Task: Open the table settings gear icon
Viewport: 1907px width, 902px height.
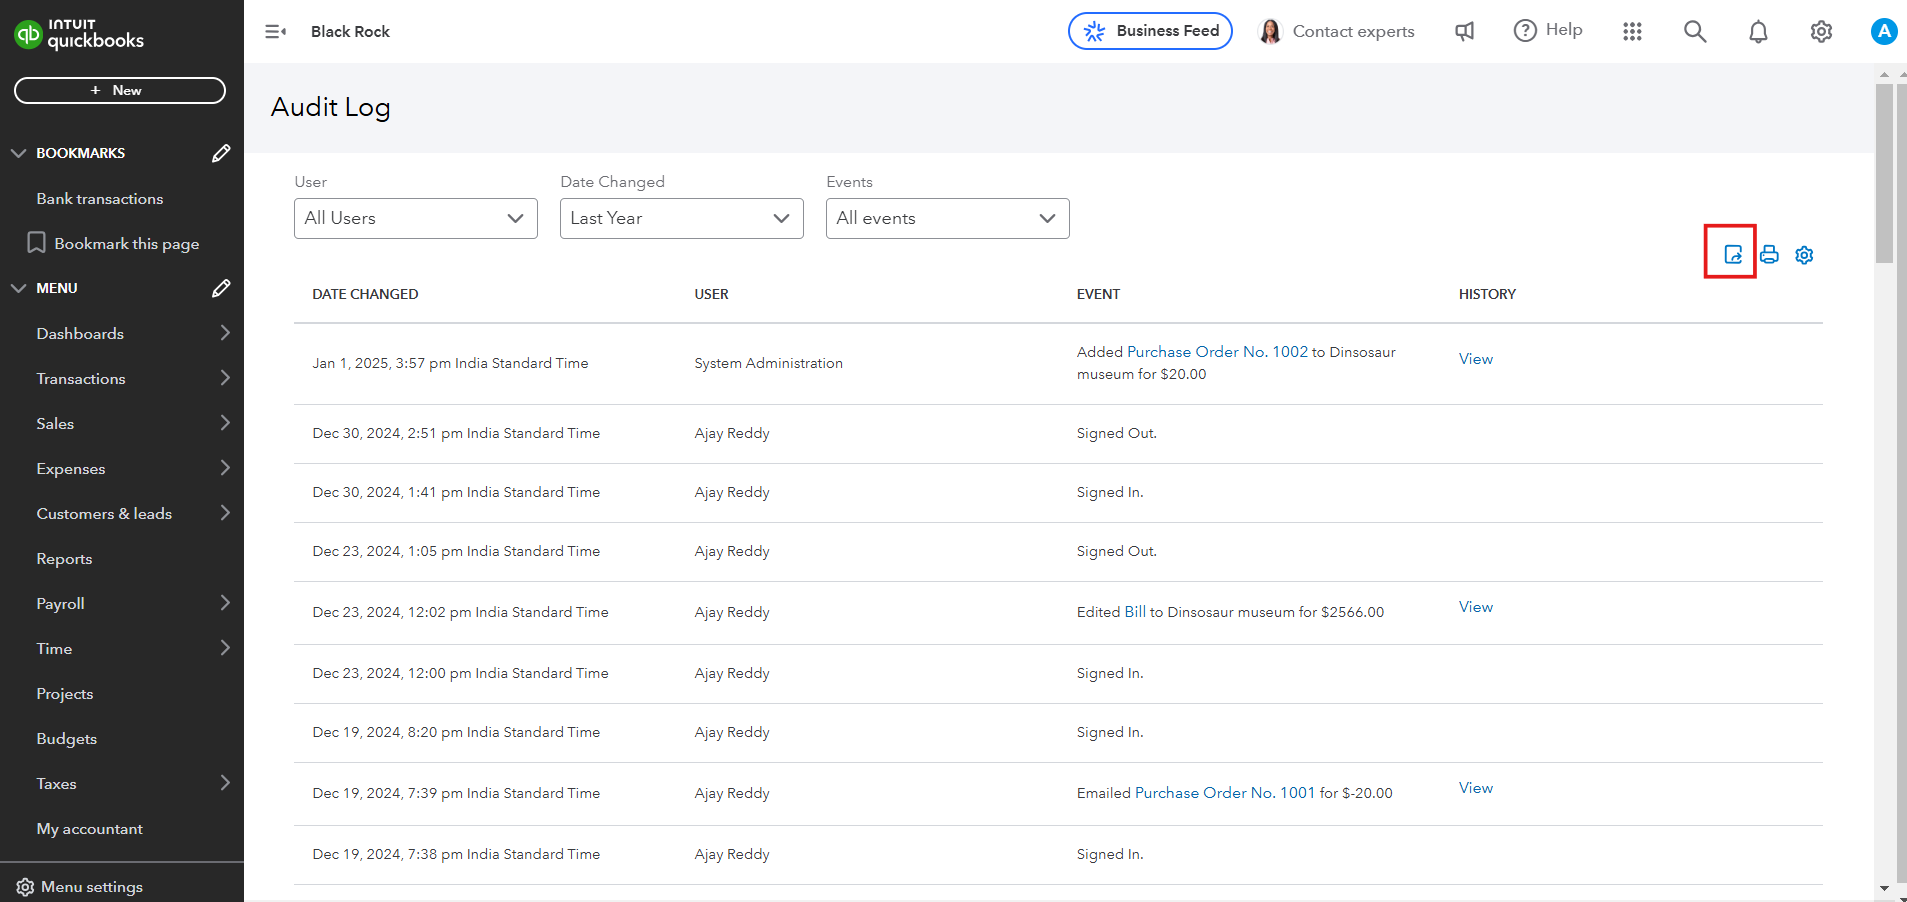Action: 1804,255
